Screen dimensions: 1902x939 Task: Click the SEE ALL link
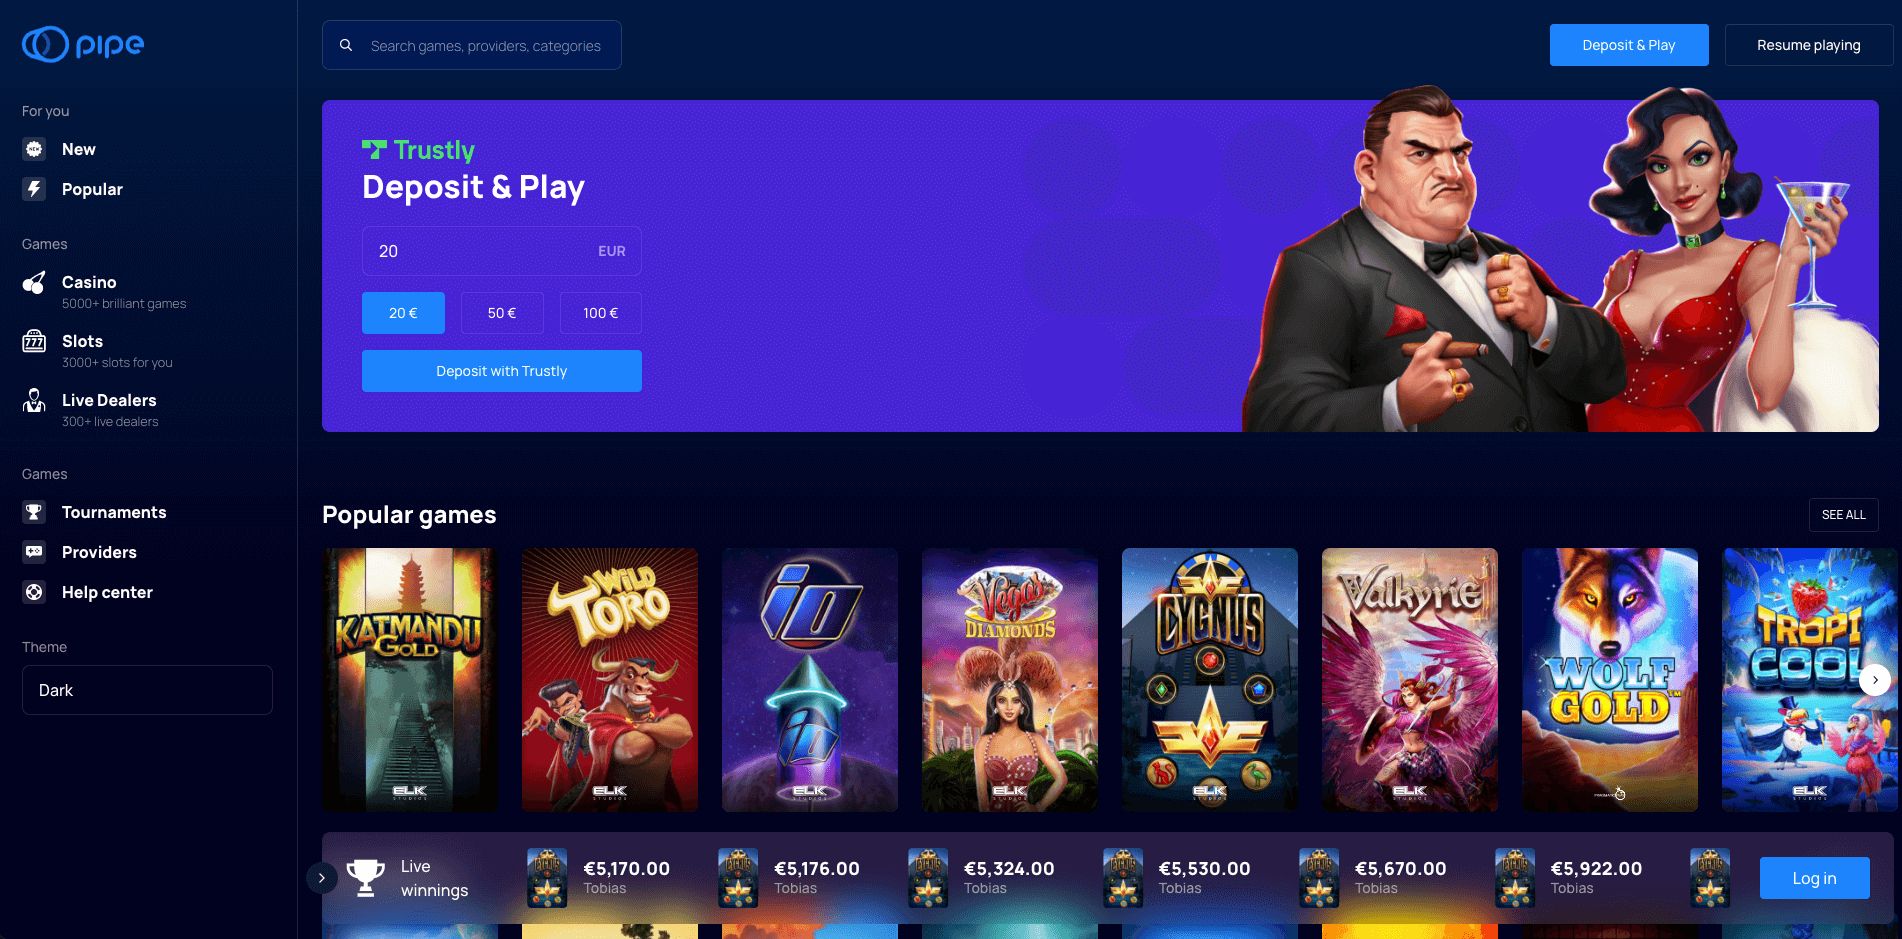tap(1843, 515)
